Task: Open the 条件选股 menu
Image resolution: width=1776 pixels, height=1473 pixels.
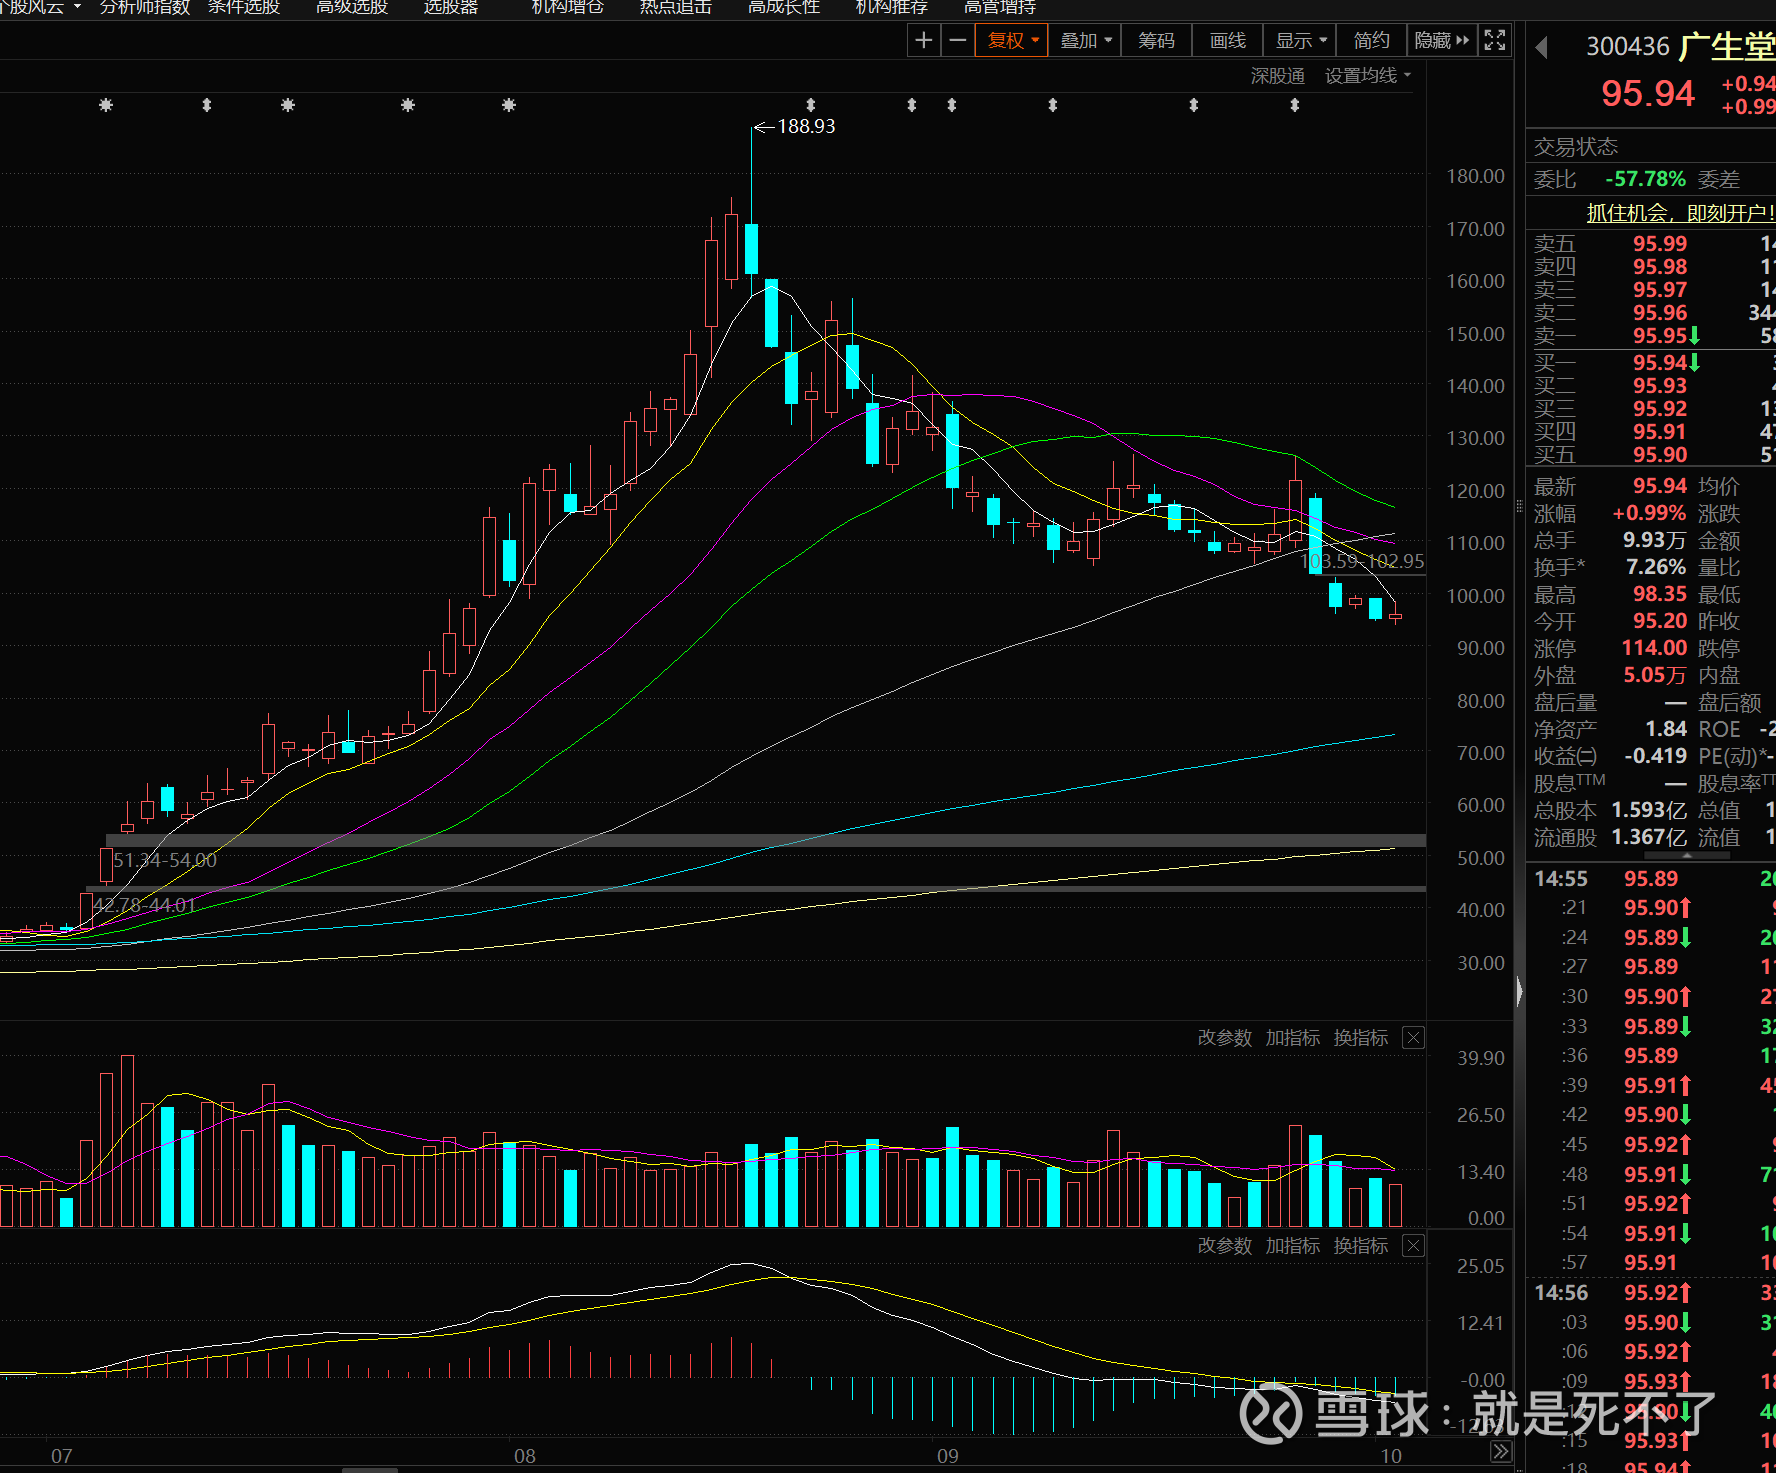Action: tap(244, 8)
